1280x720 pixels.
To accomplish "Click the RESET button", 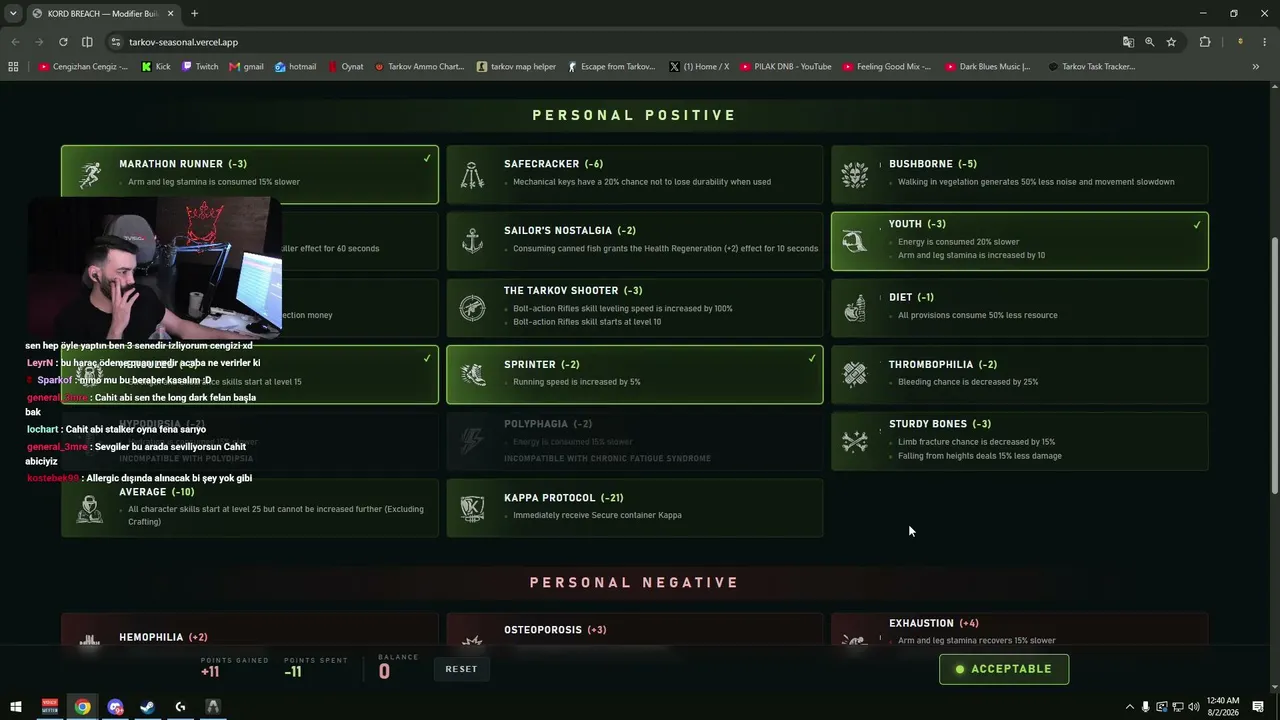I will click(x=461, y=669).
